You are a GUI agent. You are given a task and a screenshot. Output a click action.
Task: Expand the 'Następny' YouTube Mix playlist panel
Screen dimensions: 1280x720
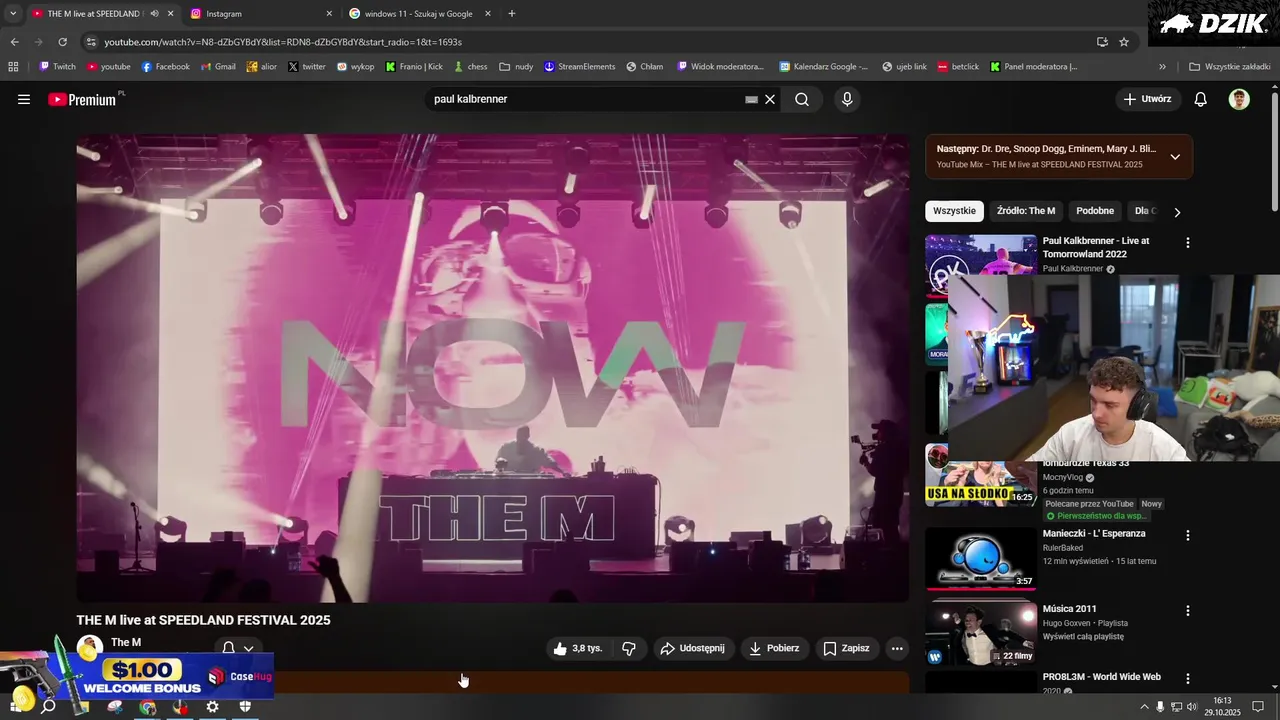1175,157
